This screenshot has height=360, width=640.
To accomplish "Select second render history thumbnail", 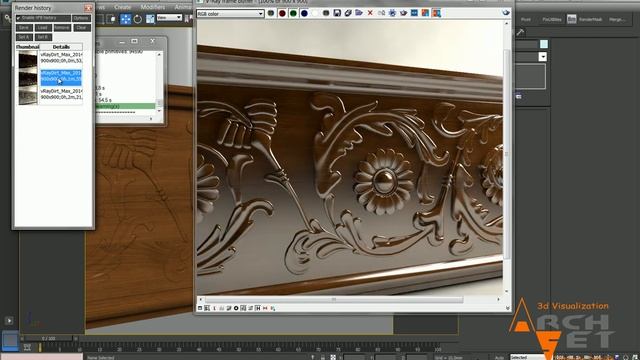I will (x=28, y=78).
